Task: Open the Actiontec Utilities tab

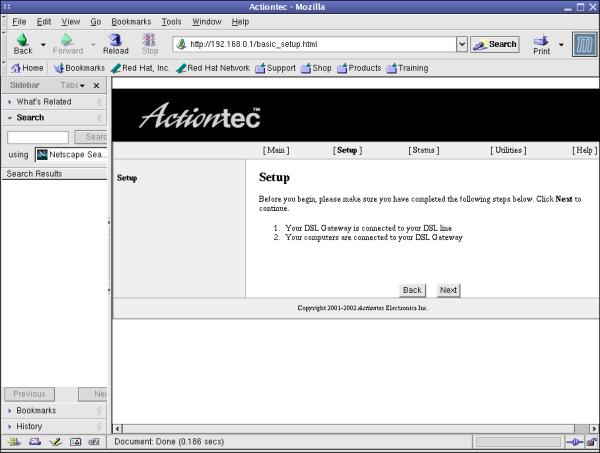Action: tap(508, 150)
